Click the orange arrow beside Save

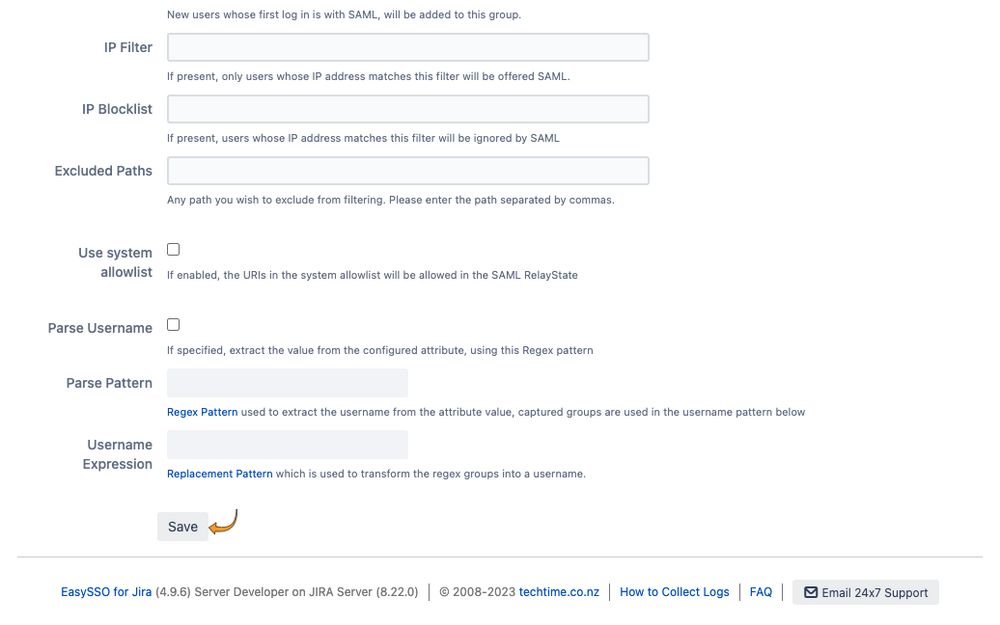[223, 521]
